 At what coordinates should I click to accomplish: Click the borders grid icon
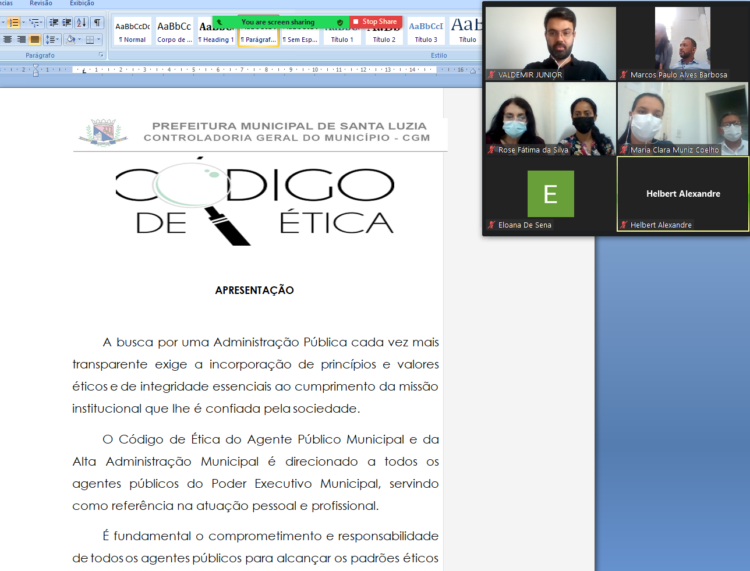(89, 40)
